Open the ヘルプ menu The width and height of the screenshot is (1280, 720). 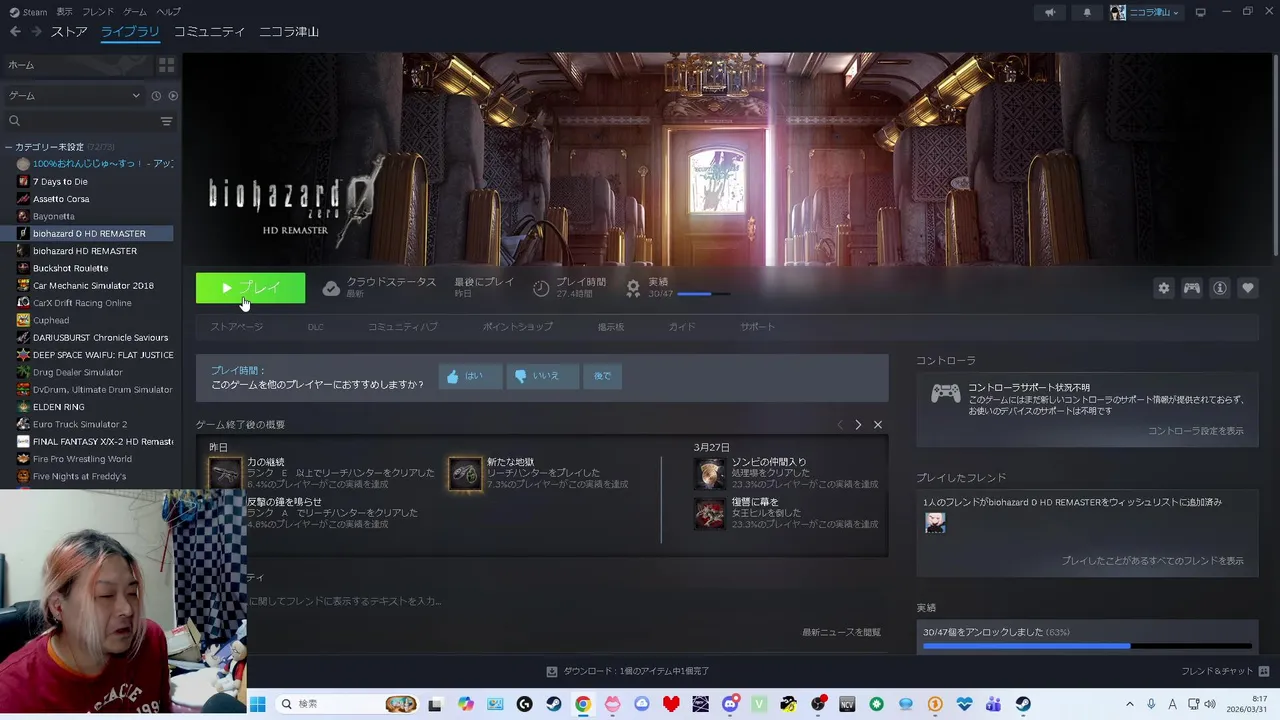(169, 12)
